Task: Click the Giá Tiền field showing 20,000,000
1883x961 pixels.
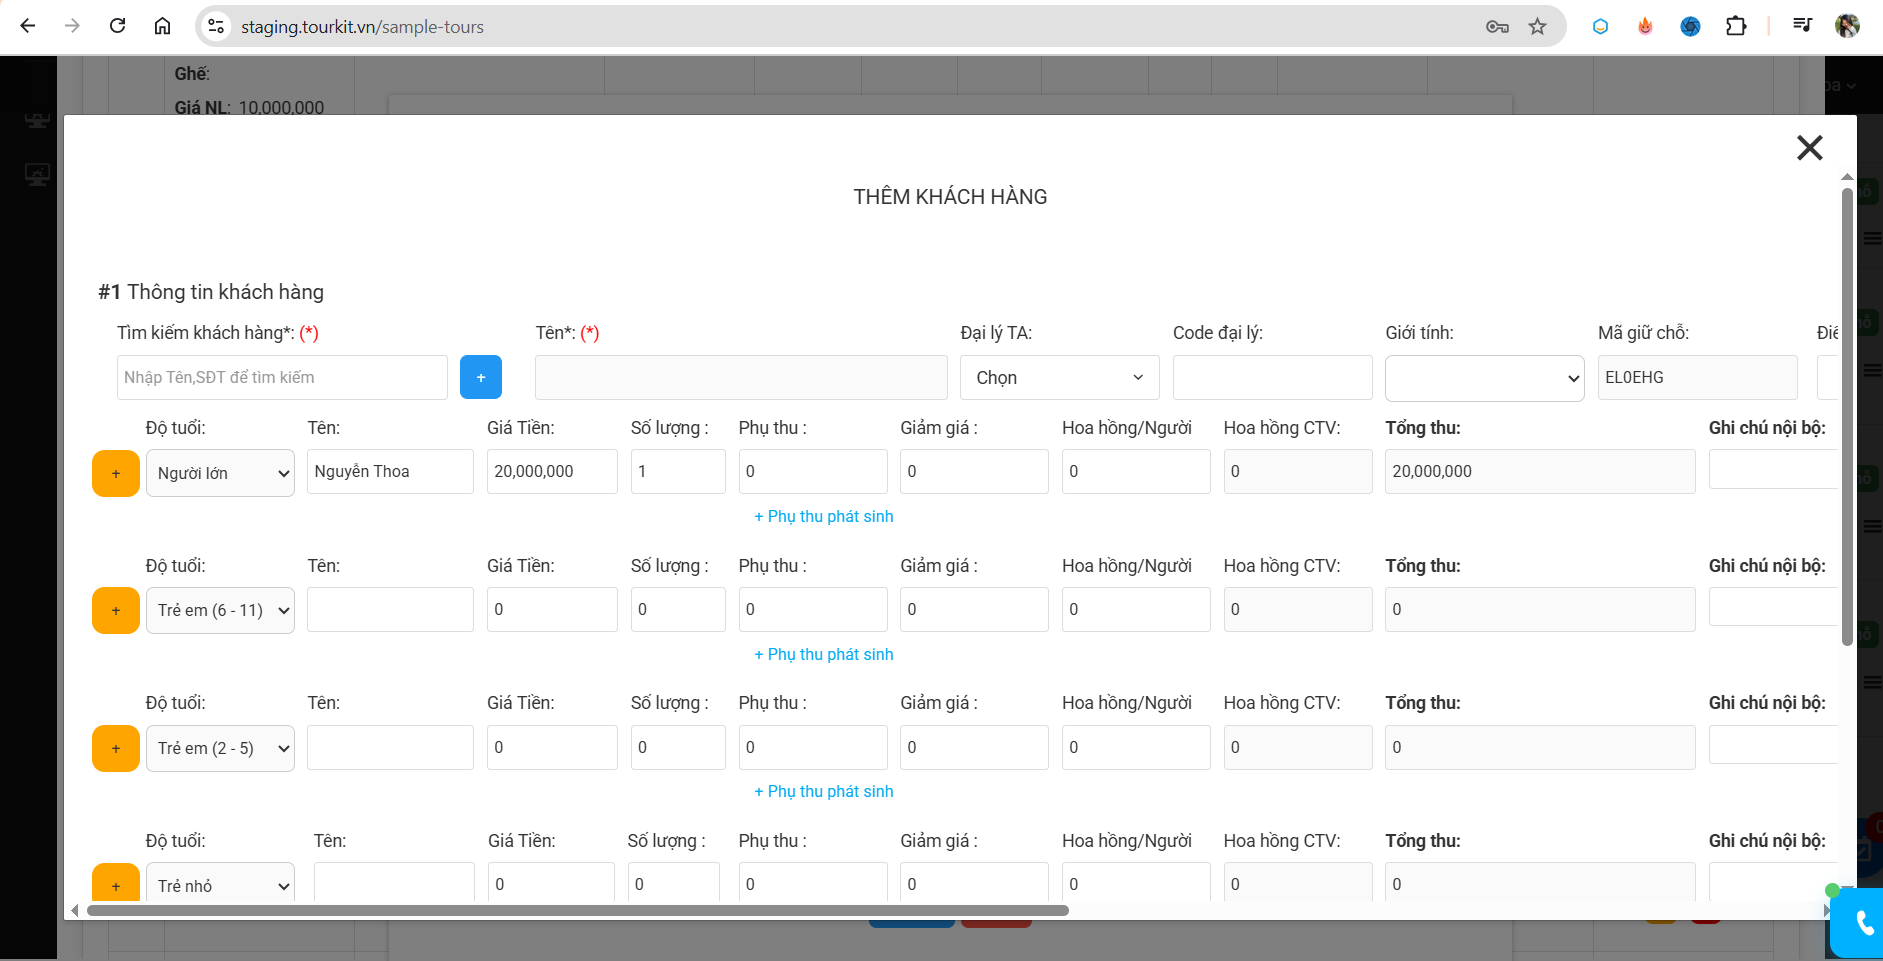Action: pyautogui.click(x=551, y=472)
